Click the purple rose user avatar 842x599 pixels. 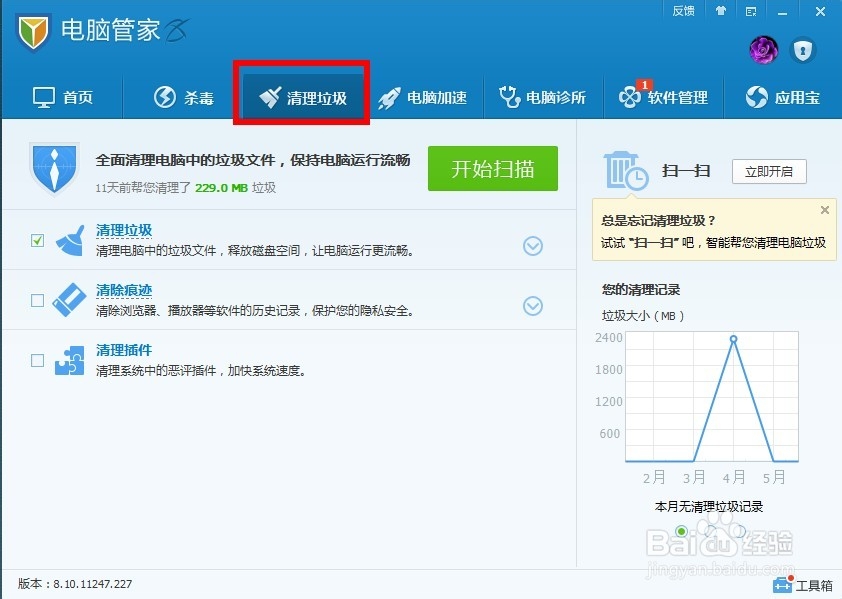[x=764, y=50]
